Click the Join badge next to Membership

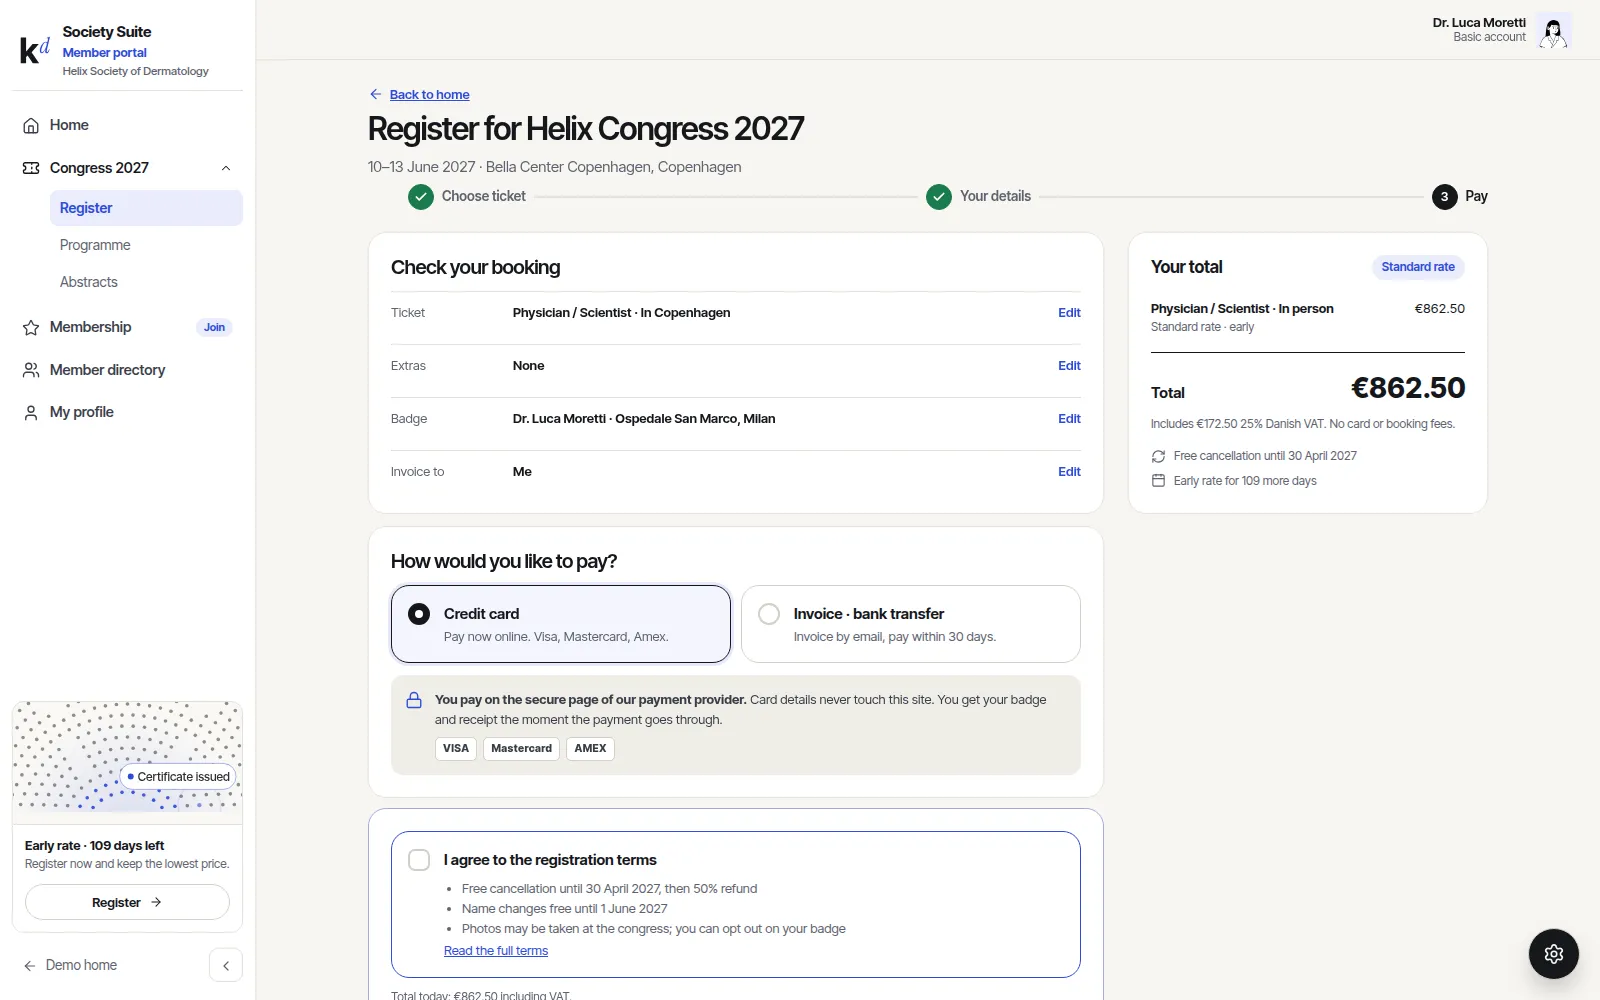[214, 327]
